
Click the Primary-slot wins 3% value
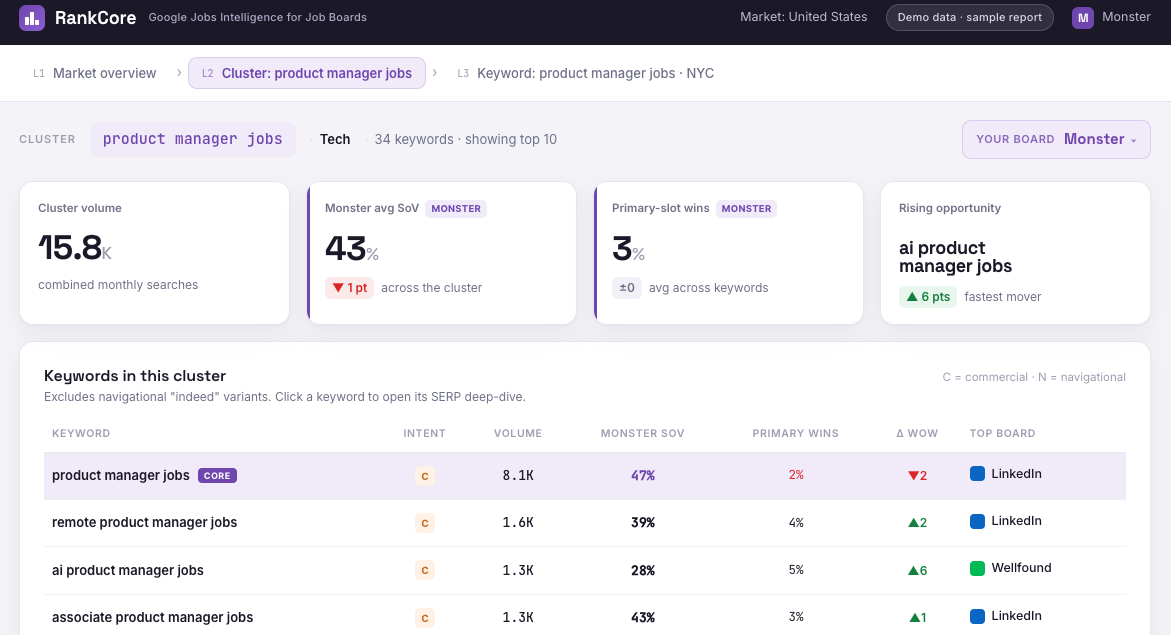628,249
